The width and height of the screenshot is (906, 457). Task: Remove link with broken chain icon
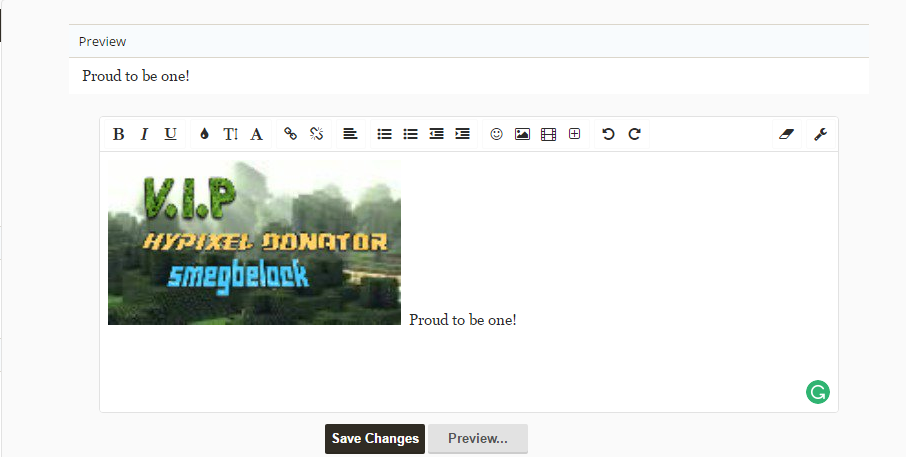point(316,134)
